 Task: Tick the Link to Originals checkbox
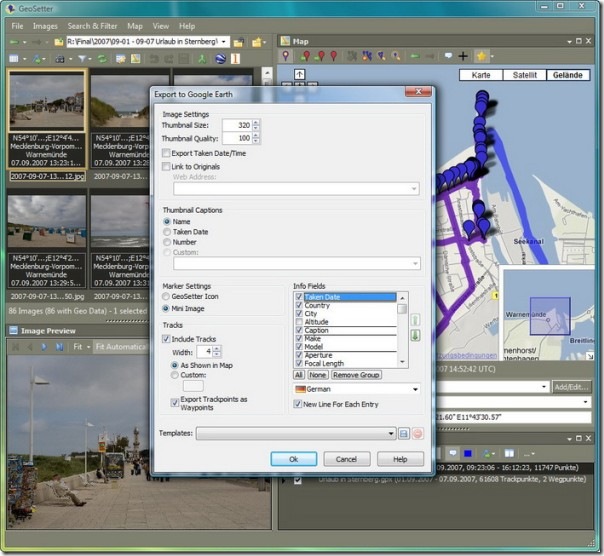pyautogui.click(x=166, y=166)
